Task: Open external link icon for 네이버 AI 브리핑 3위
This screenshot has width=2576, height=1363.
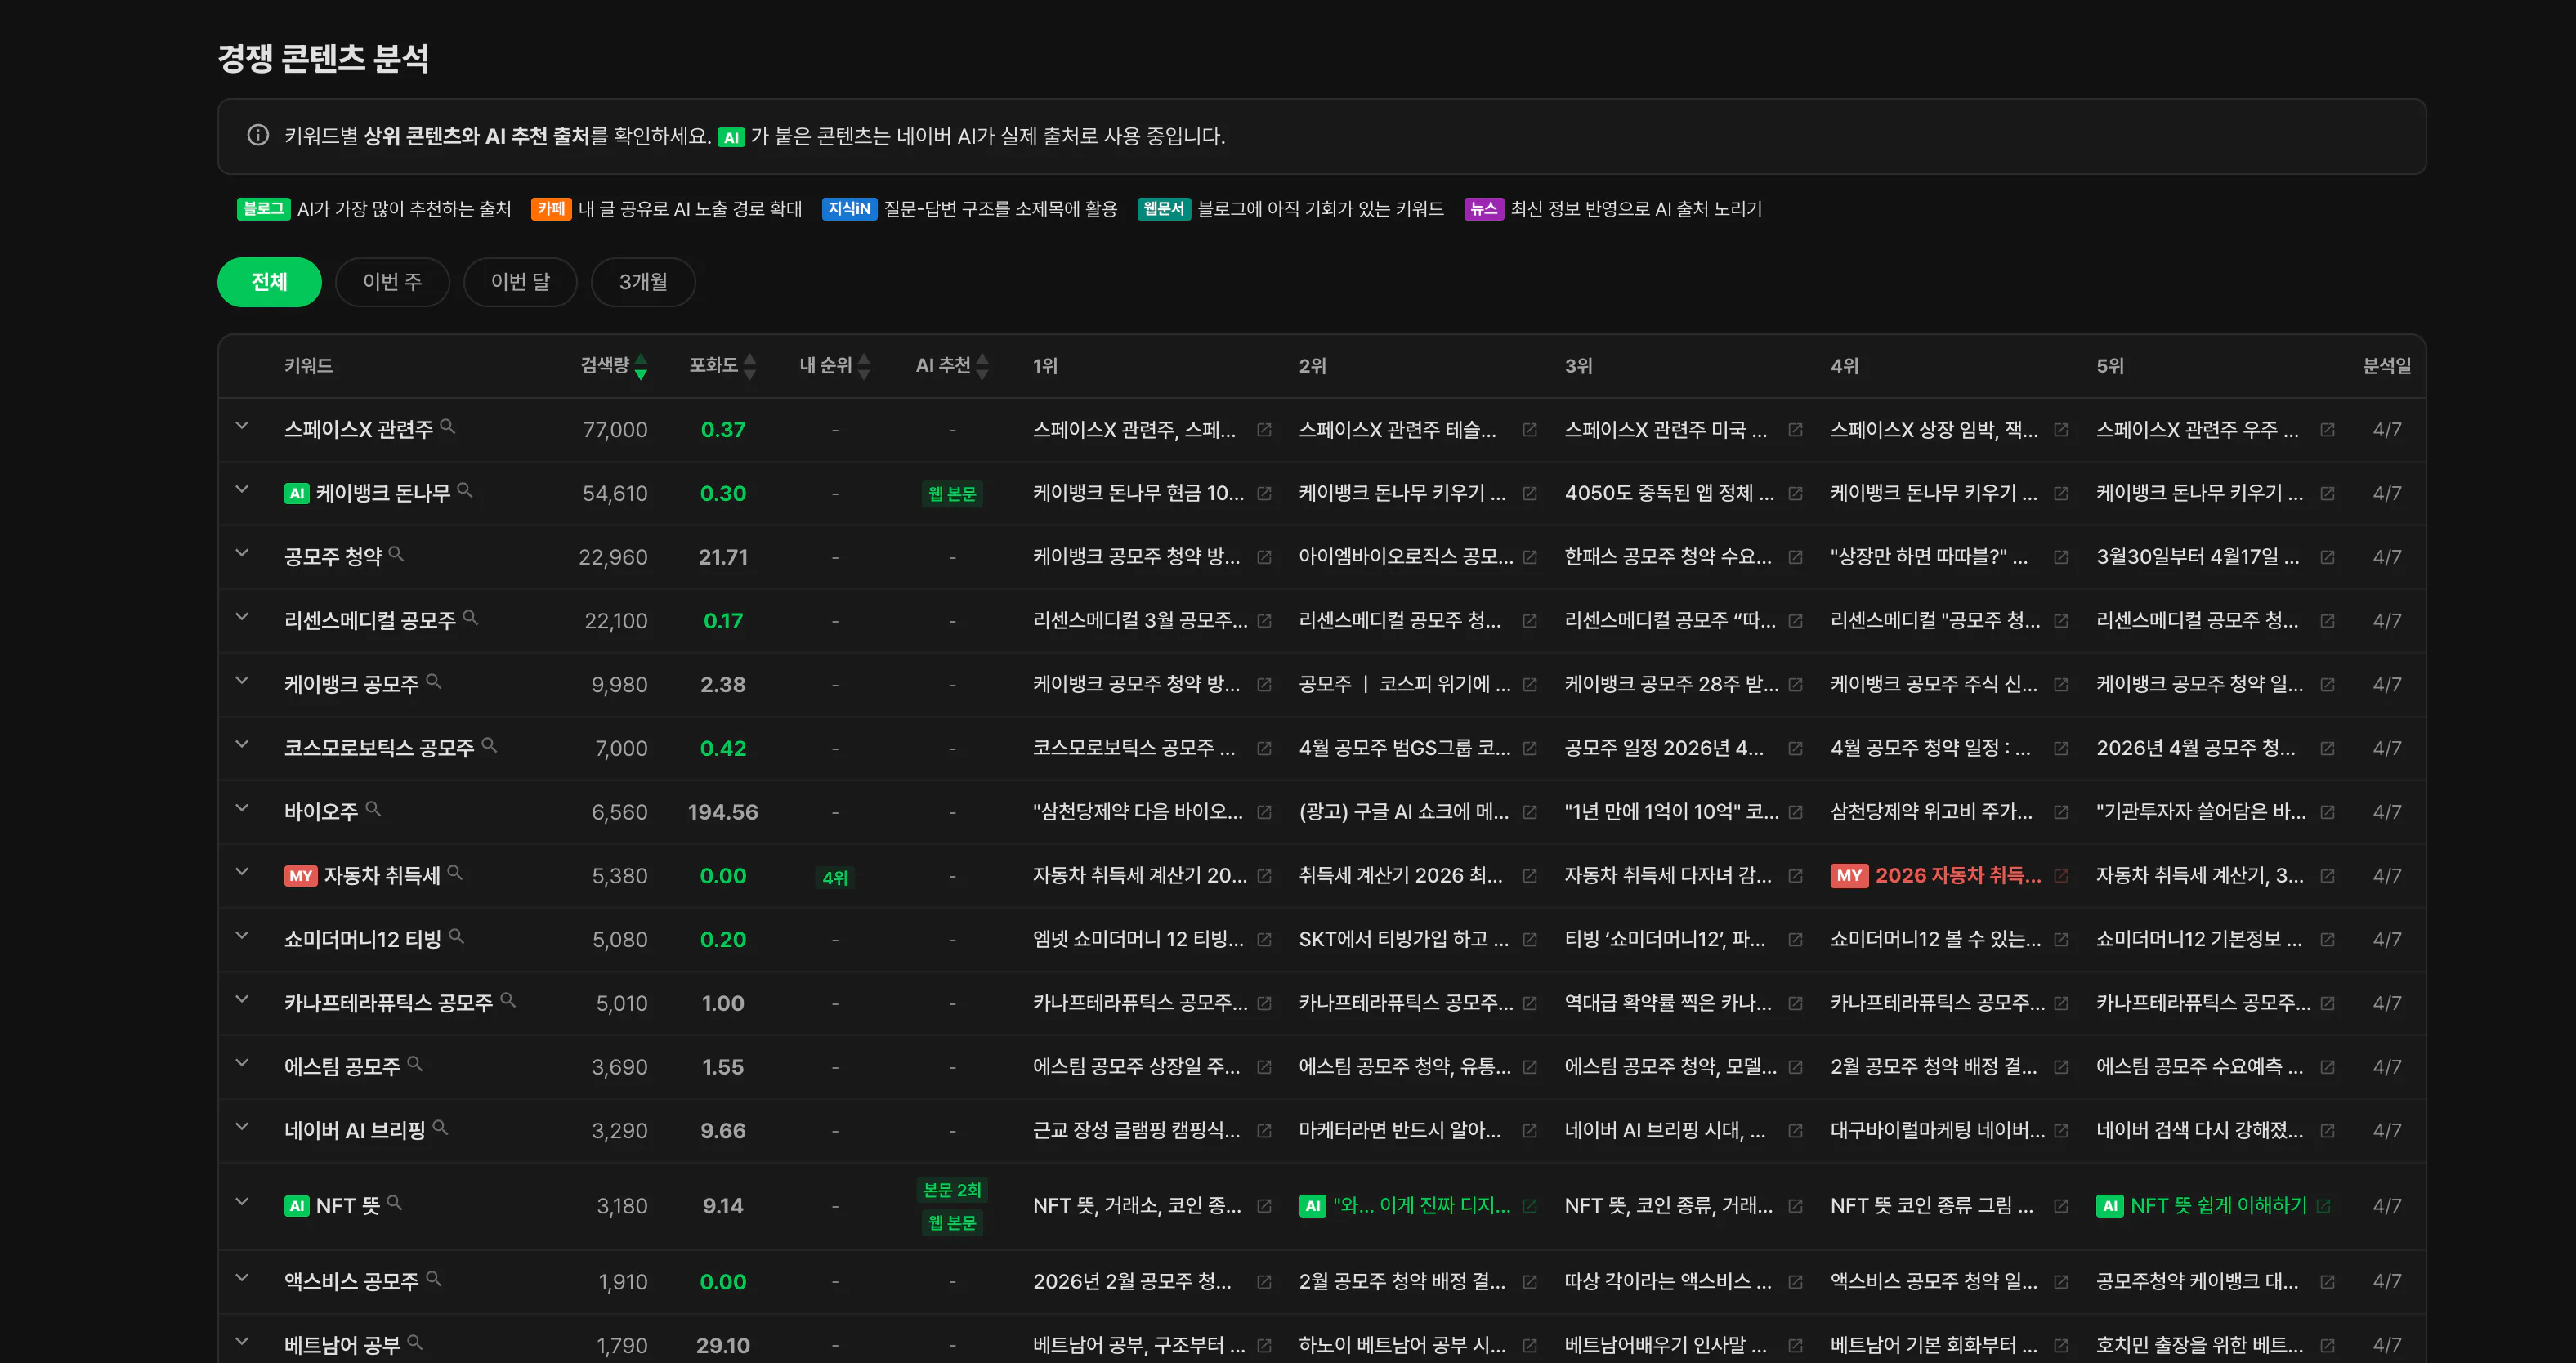Action: pos(1796,1131)
